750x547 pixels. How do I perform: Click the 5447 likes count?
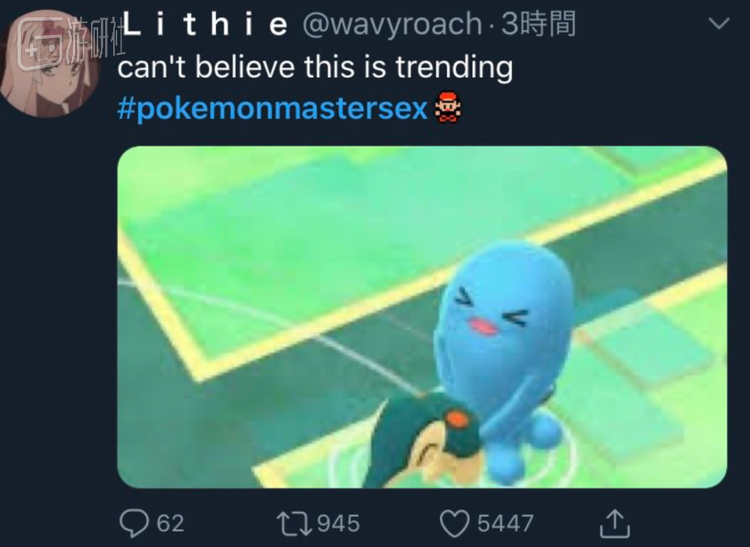(505, 523)
